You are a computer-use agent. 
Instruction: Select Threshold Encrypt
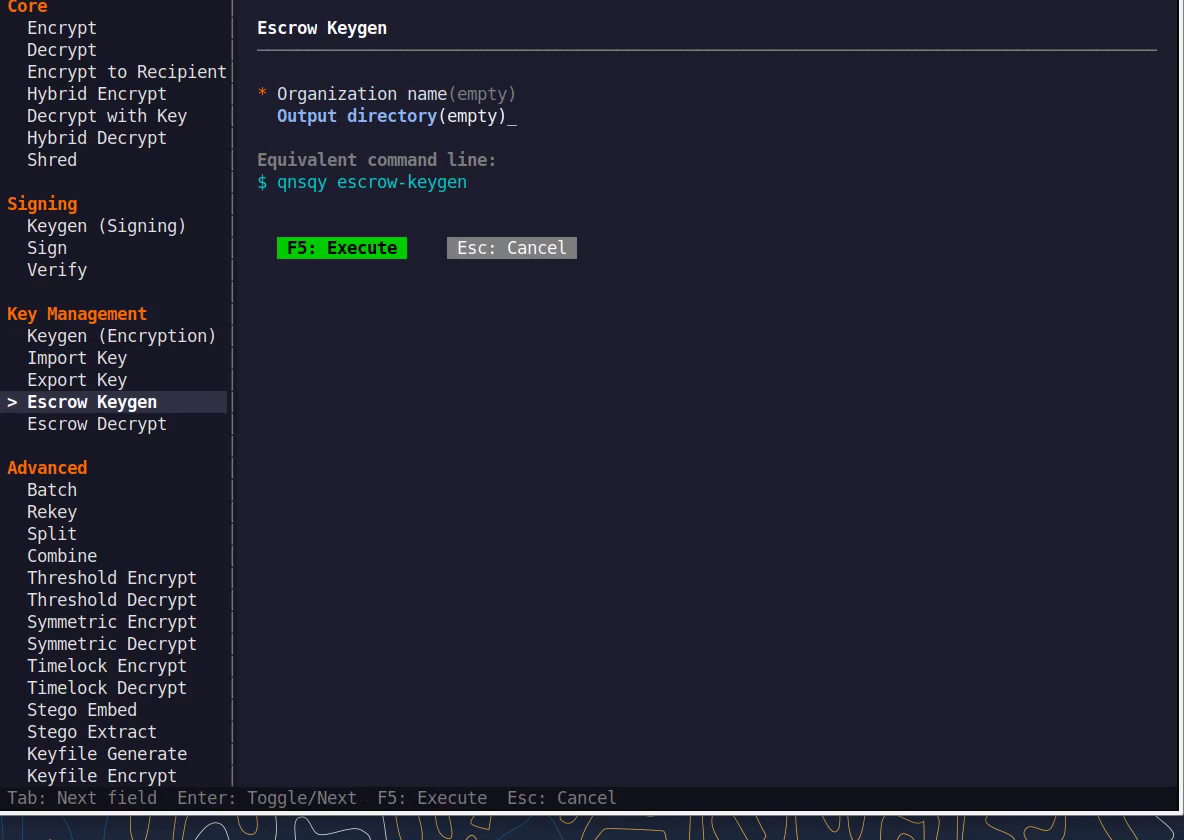click(x=112, y=577)
